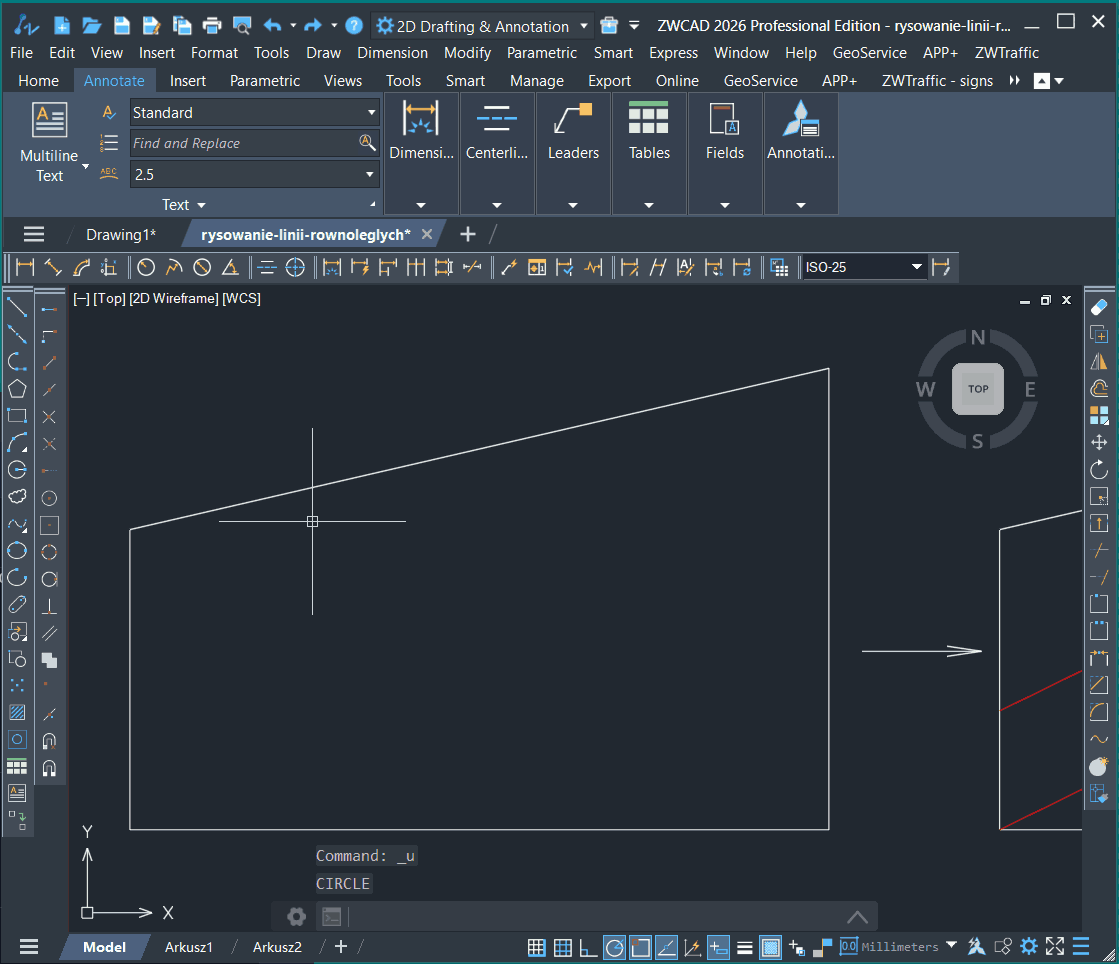Screen dimensions: 1119x964
Task: Switch to the Parametric ribbon tab
Action: 265,81
